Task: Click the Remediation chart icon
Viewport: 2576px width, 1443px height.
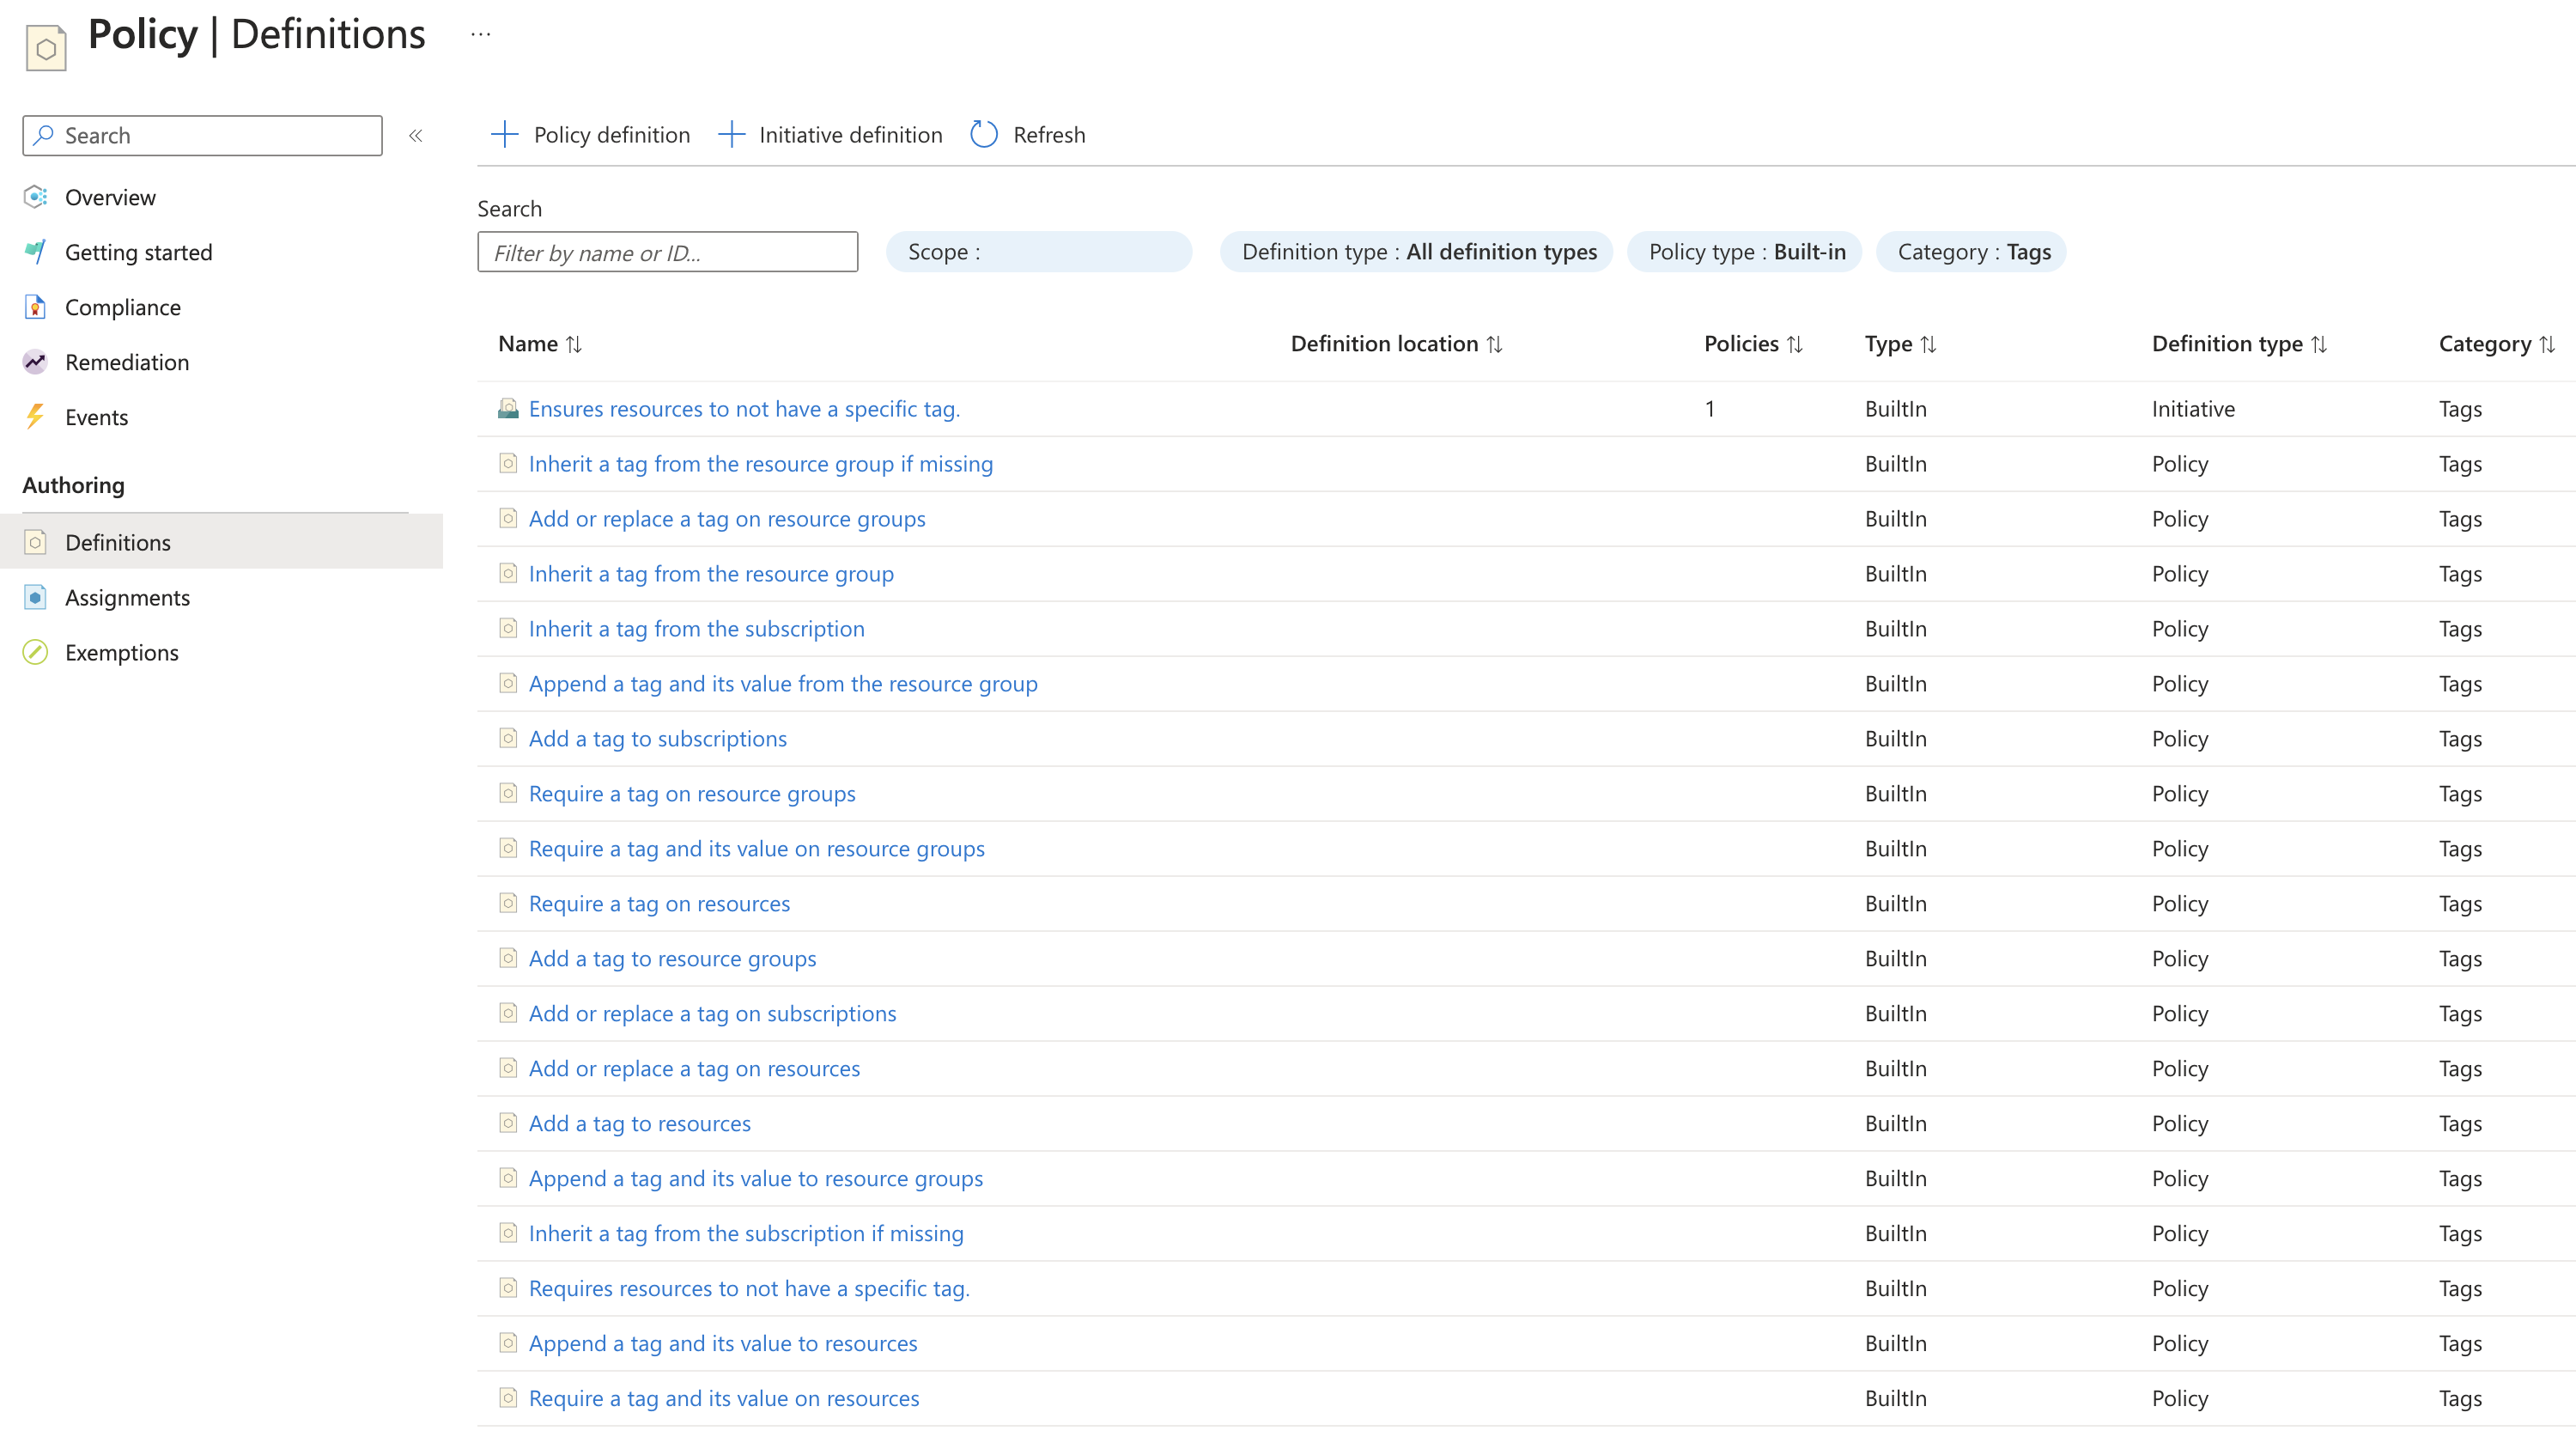Action: point(35,362)
